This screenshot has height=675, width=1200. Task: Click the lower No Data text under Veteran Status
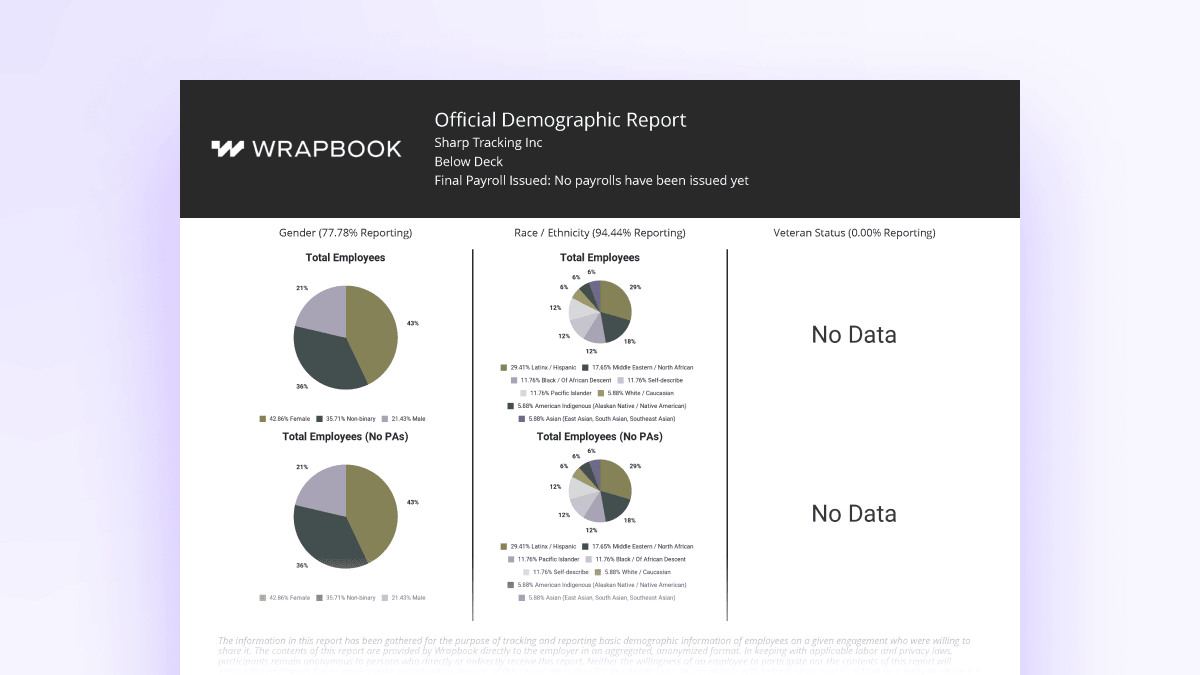(x=854, y=513)
